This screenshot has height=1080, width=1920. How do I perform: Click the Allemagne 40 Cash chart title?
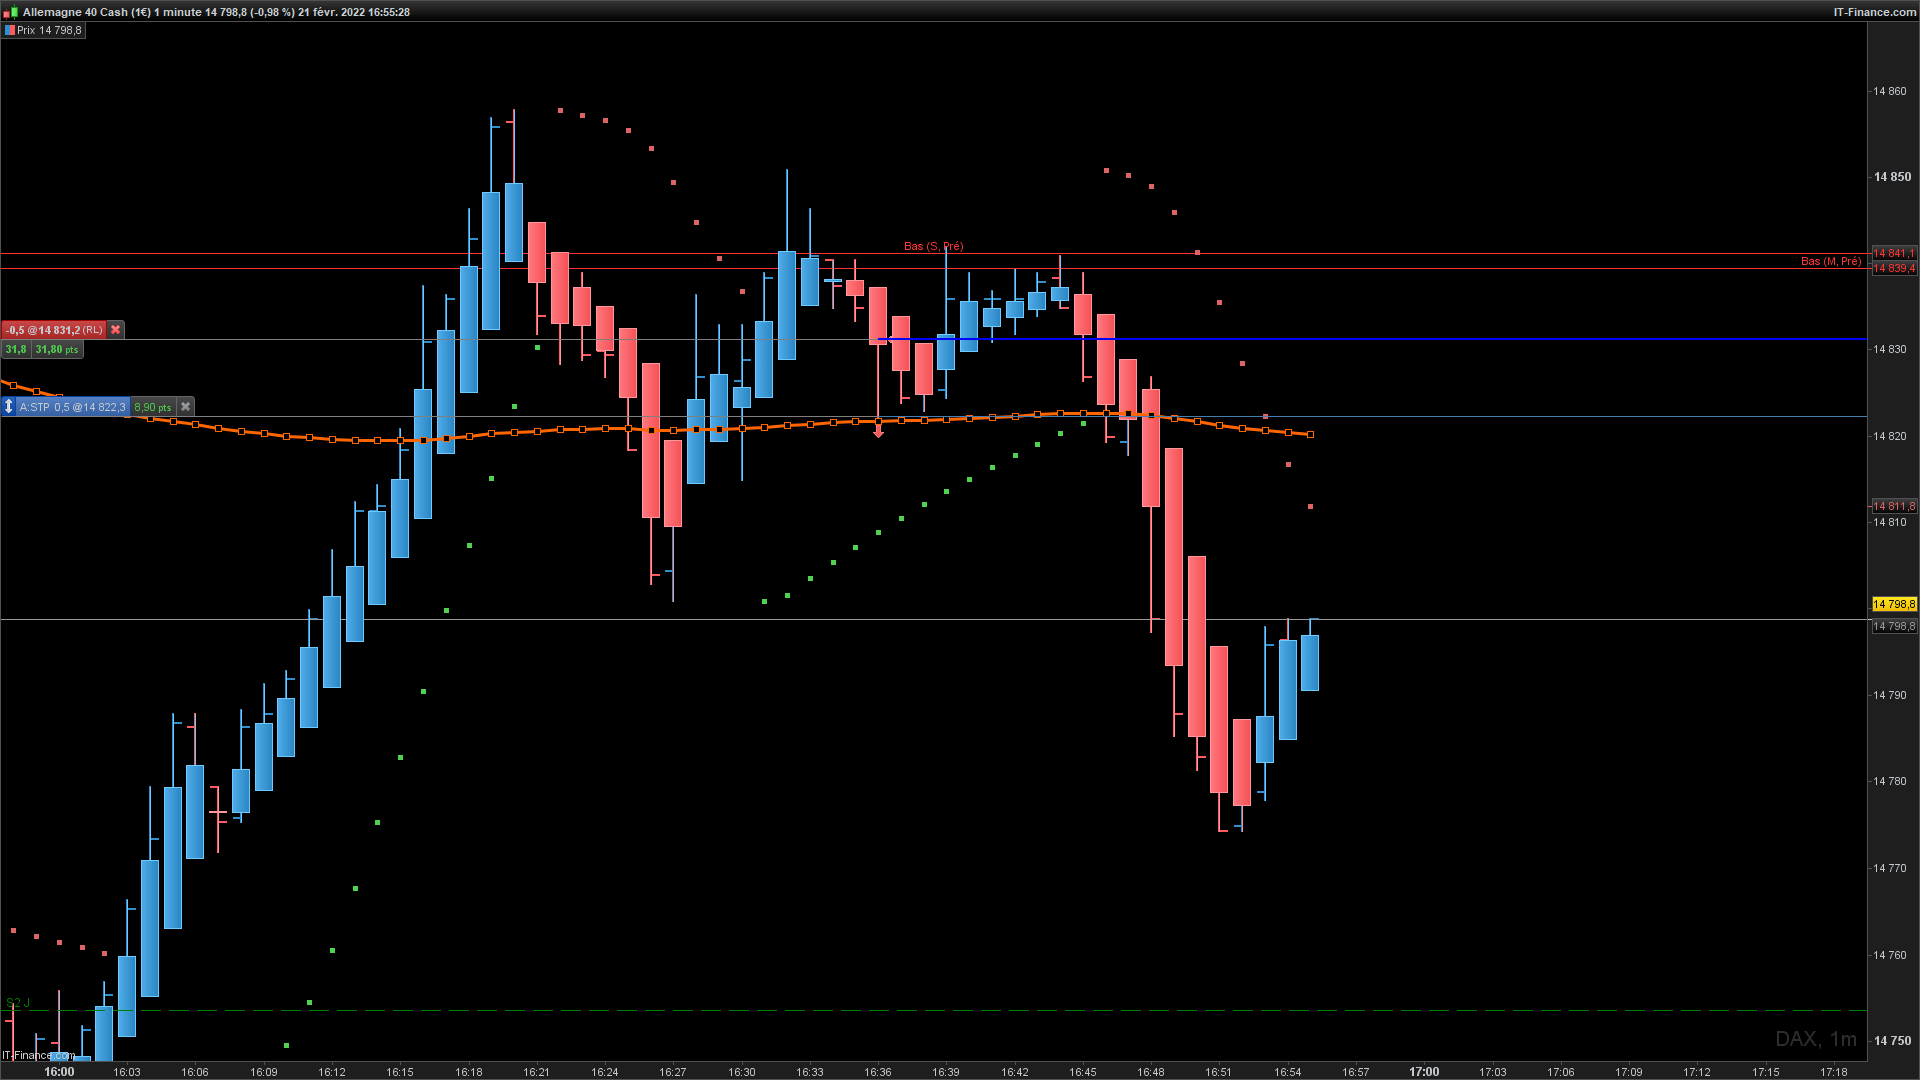click(75, 12)
